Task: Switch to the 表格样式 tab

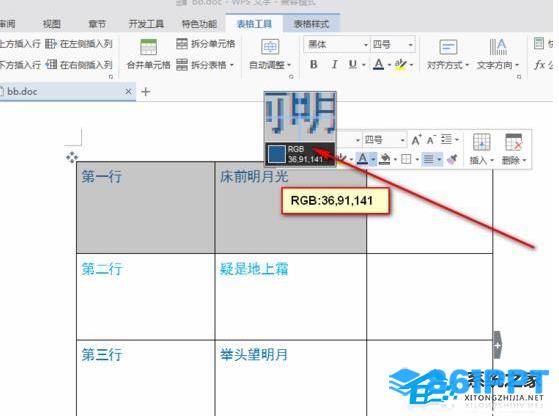Action: pos(311,24)
